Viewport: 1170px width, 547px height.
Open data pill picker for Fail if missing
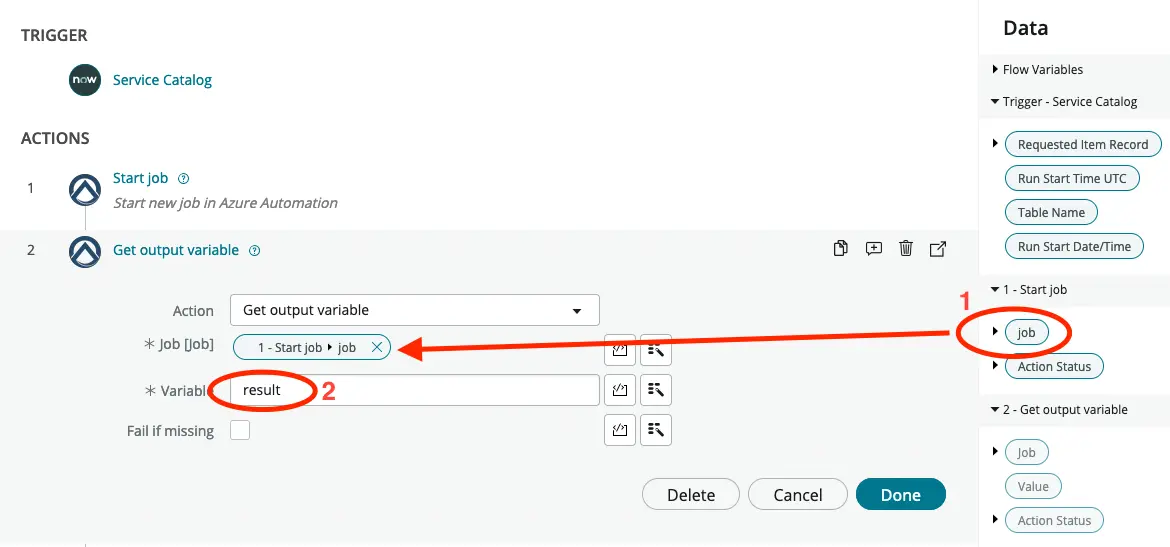click(656, 430)
